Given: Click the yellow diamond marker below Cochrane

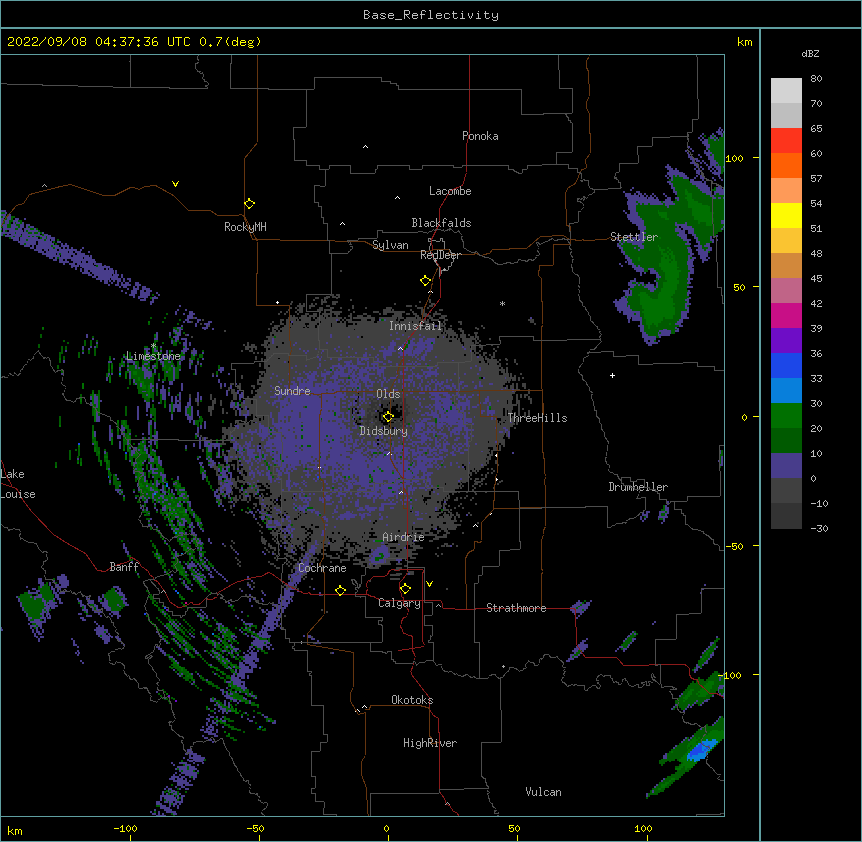Looking at the screenshot, I should coord(340,590).
